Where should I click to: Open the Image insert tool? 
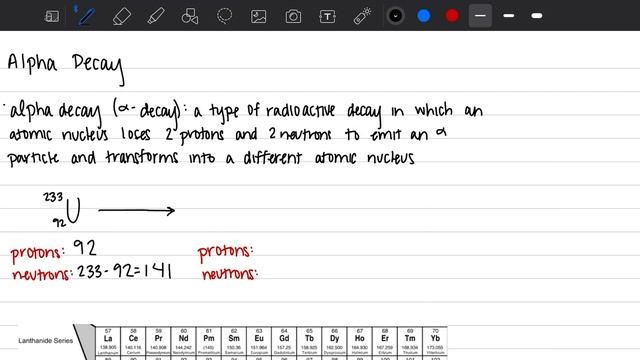click(259, 16)
